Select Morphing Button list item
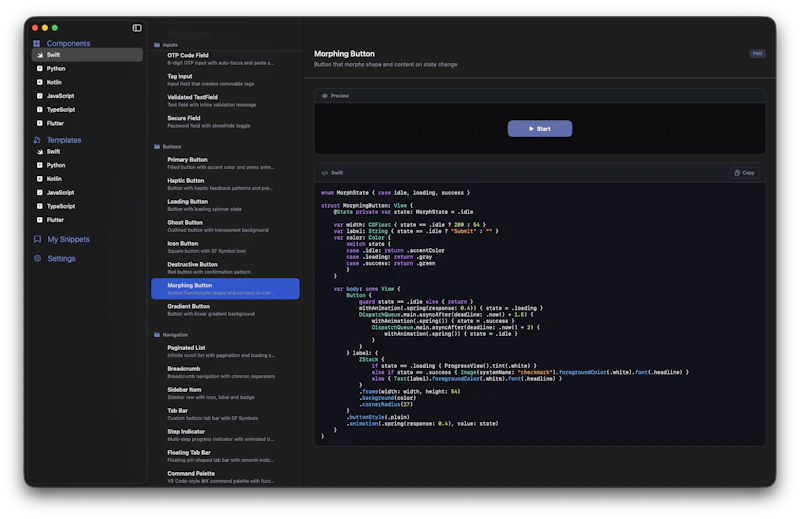Image resolution: width=800 pixels, height=519 pixels. [x=226, y=289]
